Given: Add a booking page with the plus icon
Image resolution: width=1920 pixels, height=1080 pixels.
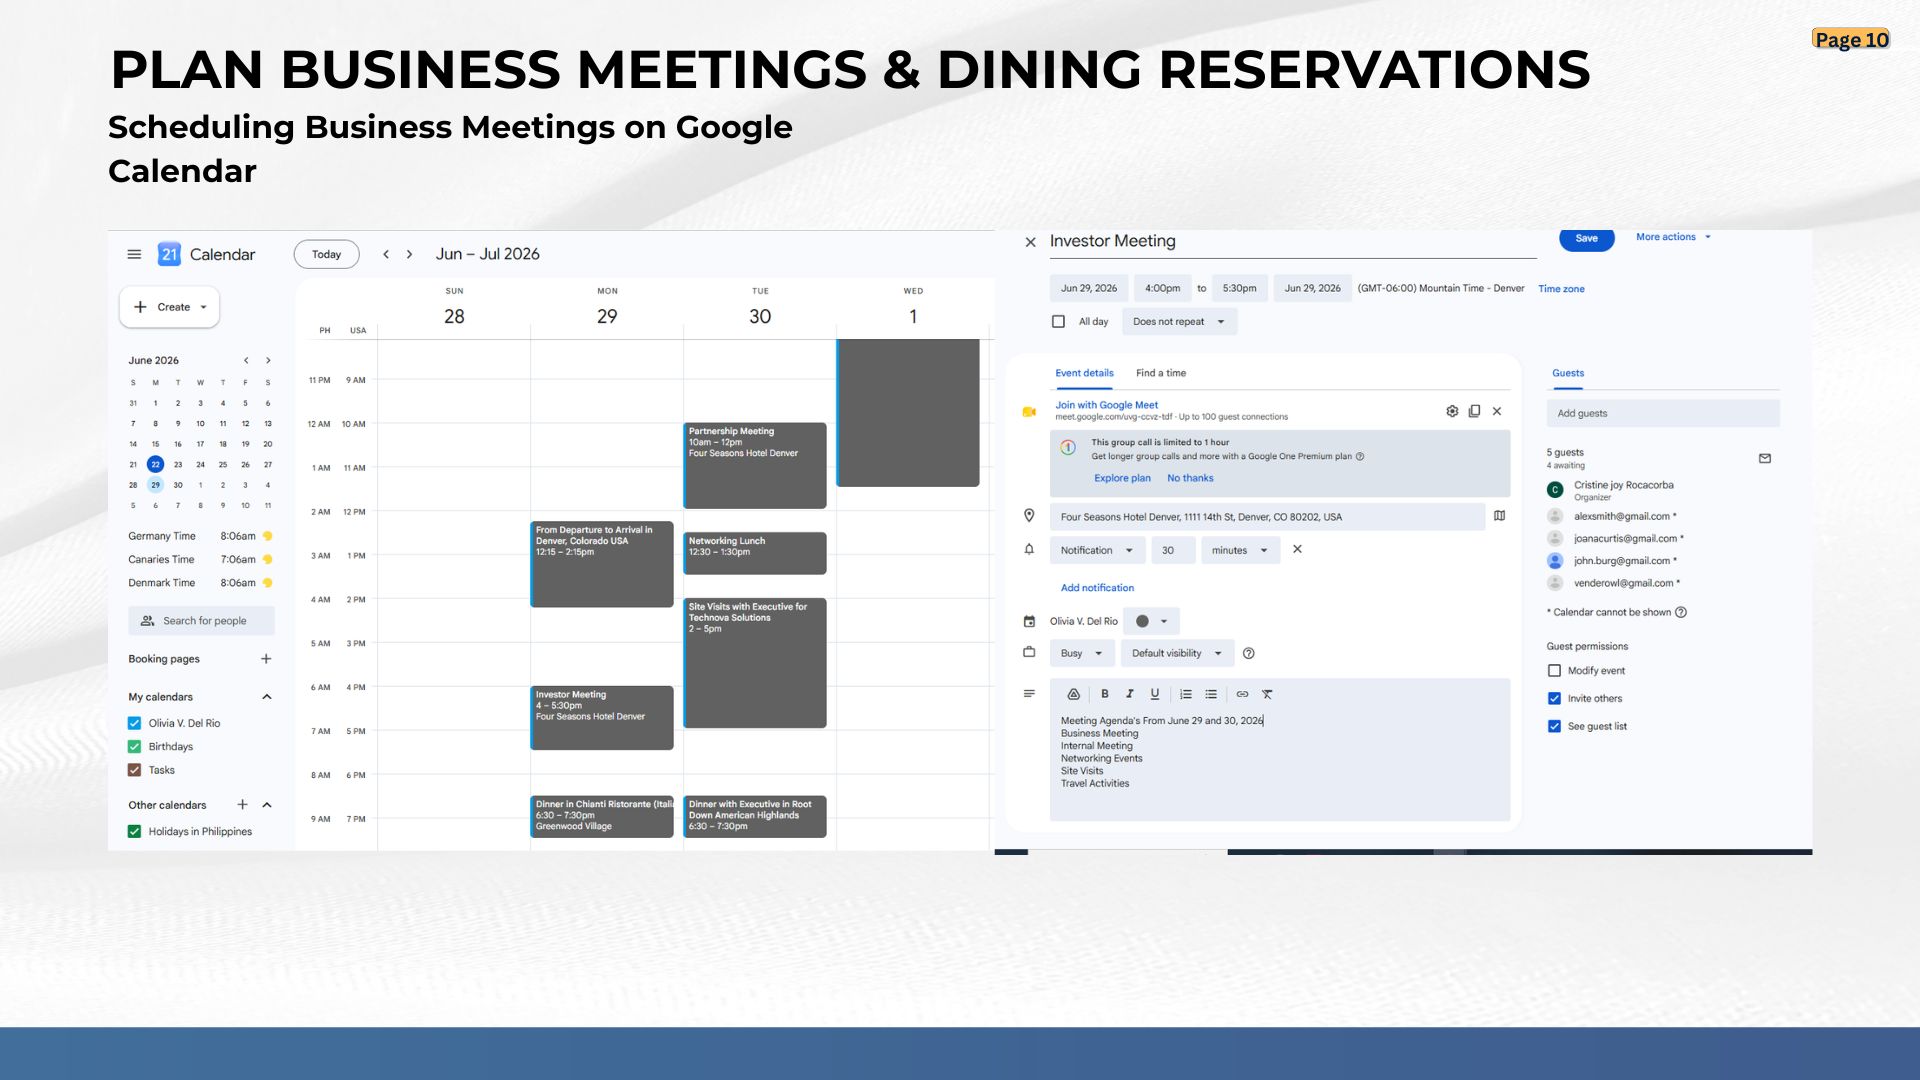Looking at the screenshot, I should (266, 659).
